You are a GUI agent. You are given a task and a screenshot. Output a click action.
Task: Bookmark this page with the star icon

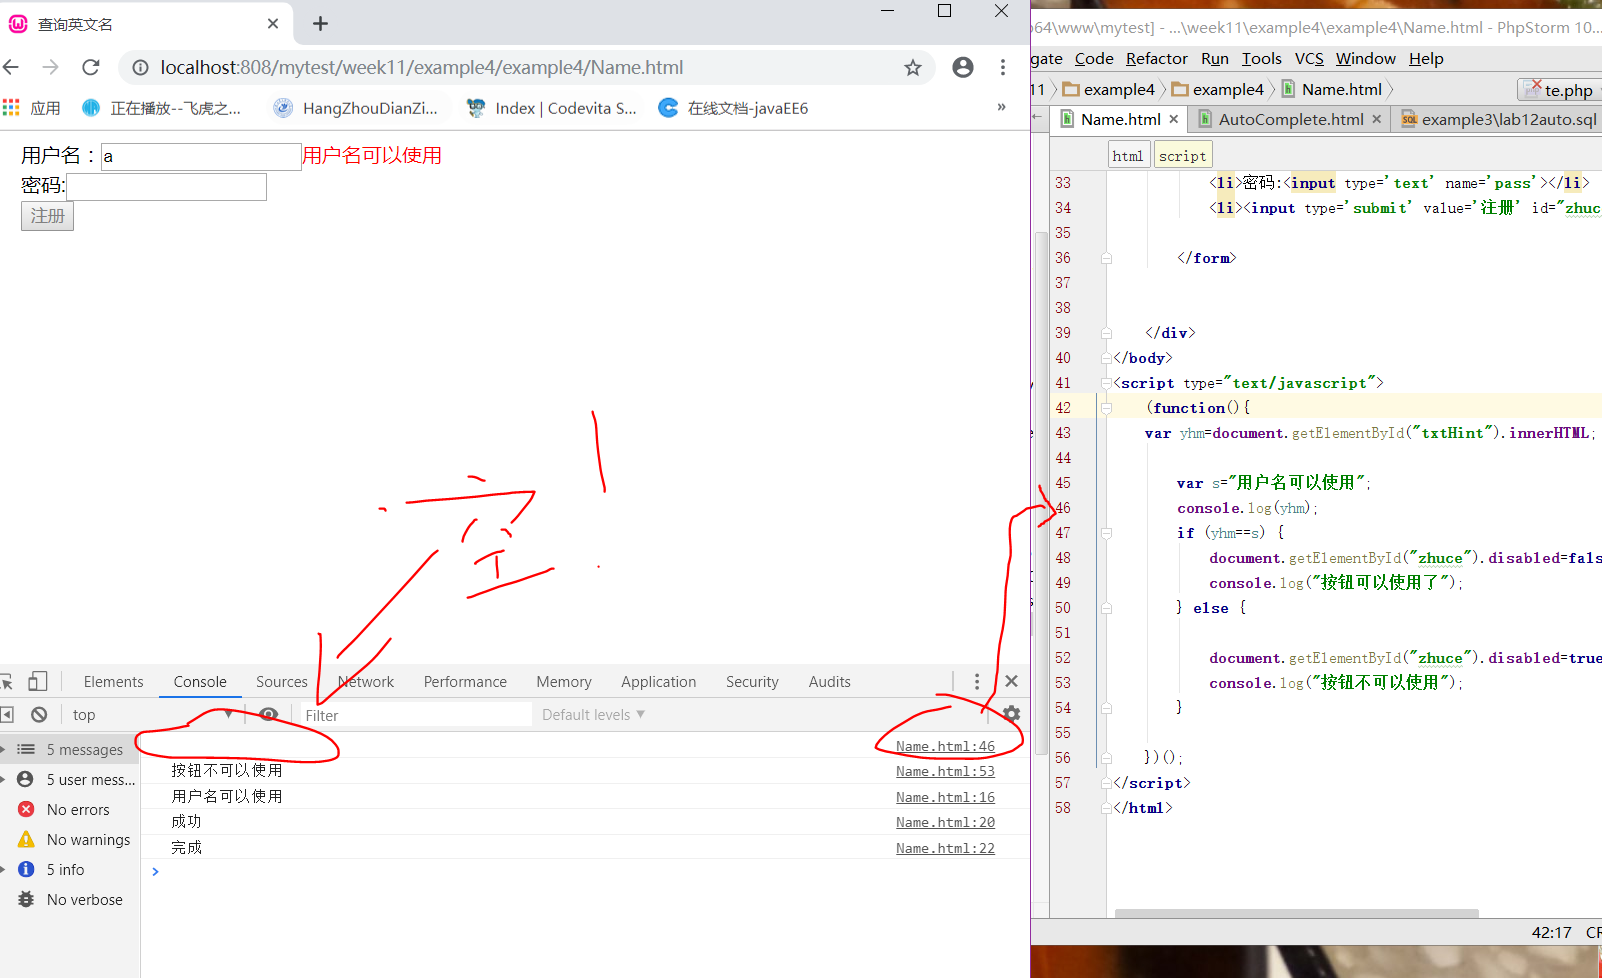(x=912, y=67)
